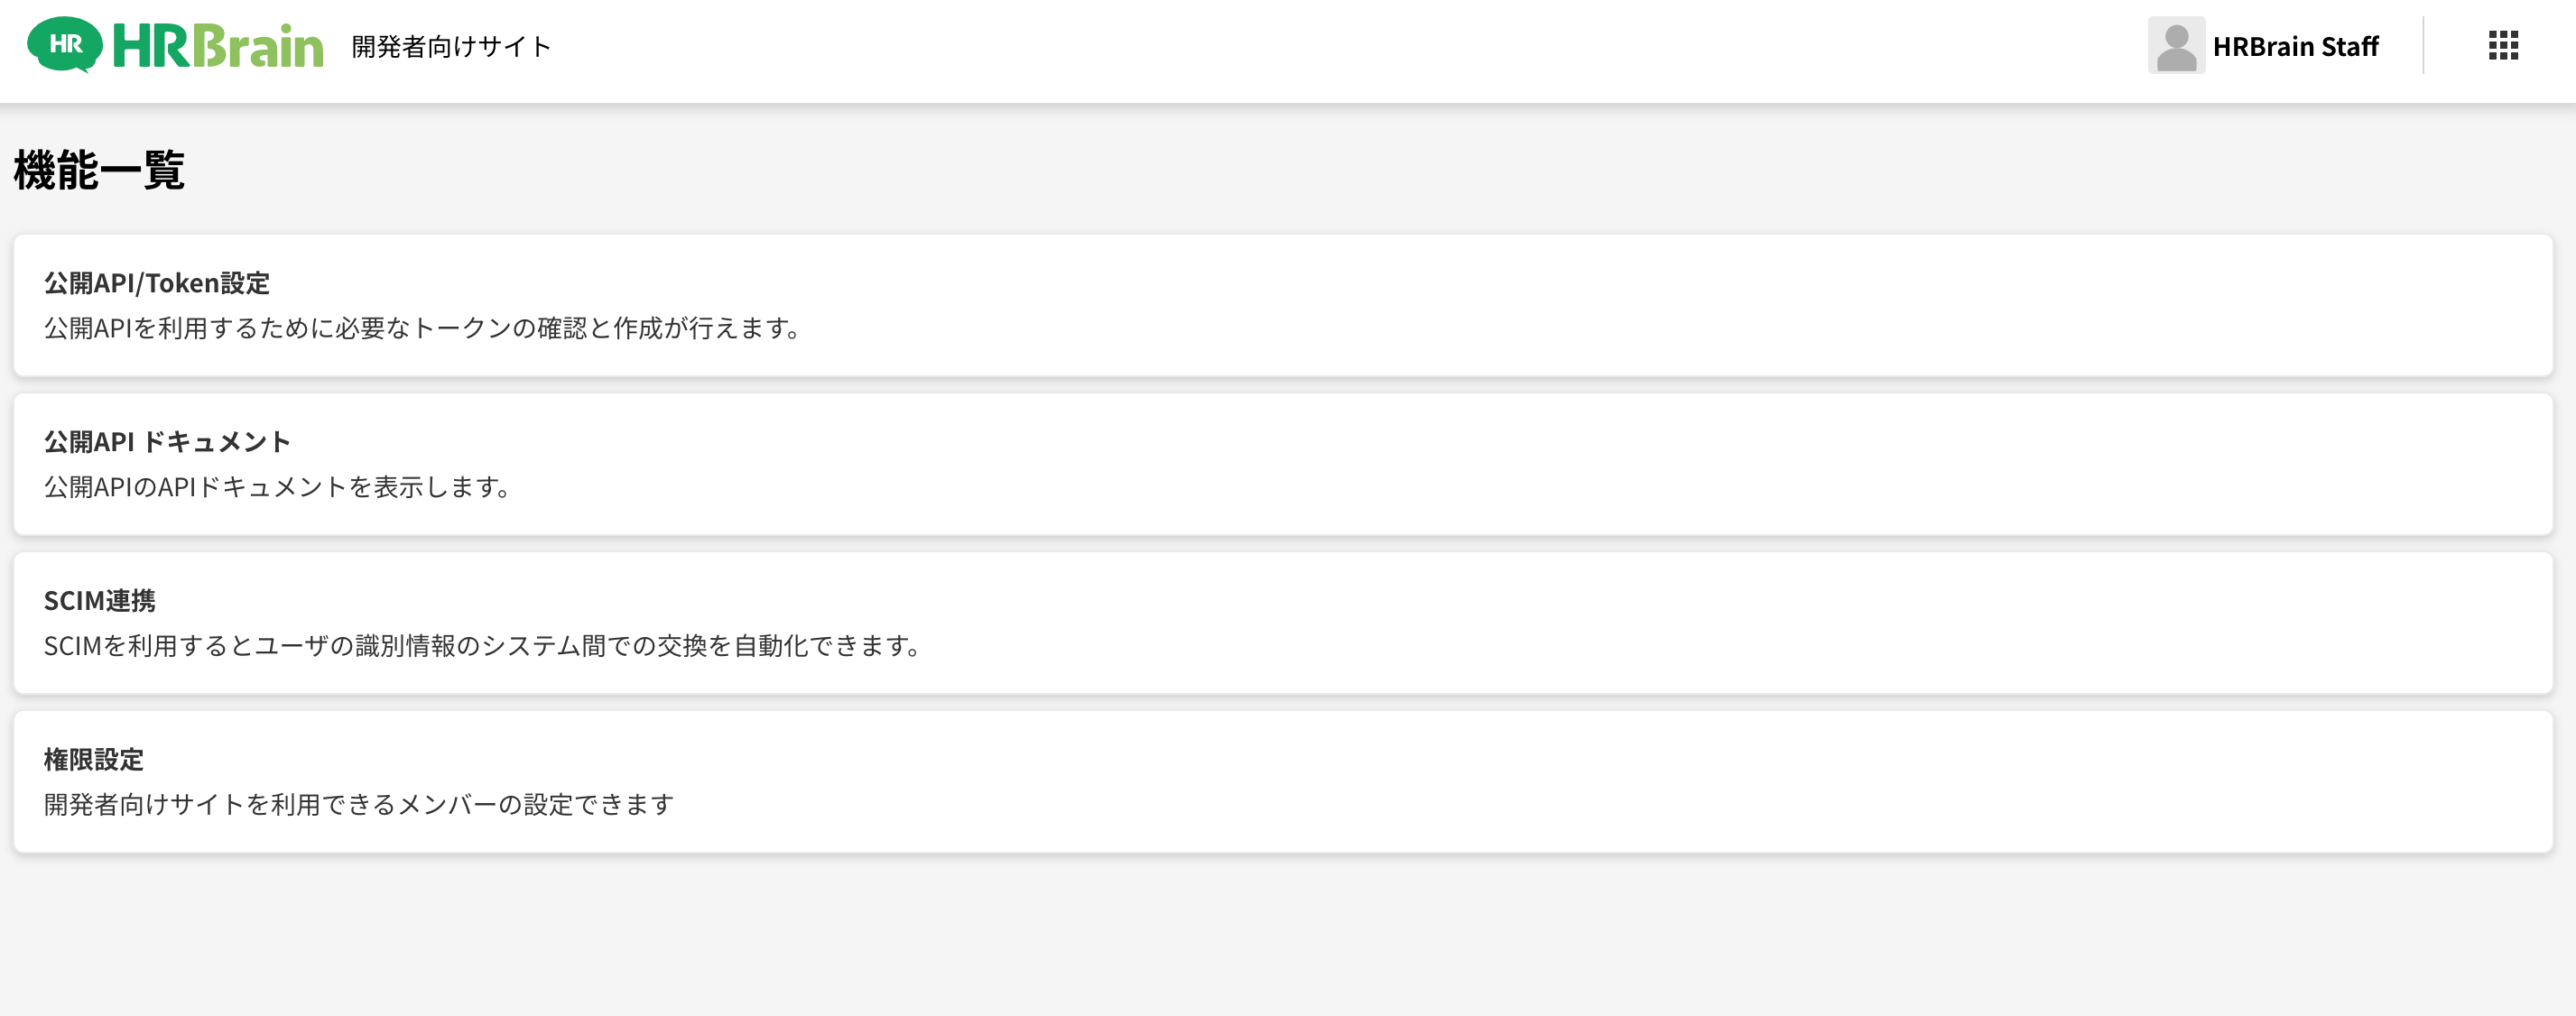Click the 機能一覧 page heading
Screen dimensions: 2576x1016
[99, 170]
